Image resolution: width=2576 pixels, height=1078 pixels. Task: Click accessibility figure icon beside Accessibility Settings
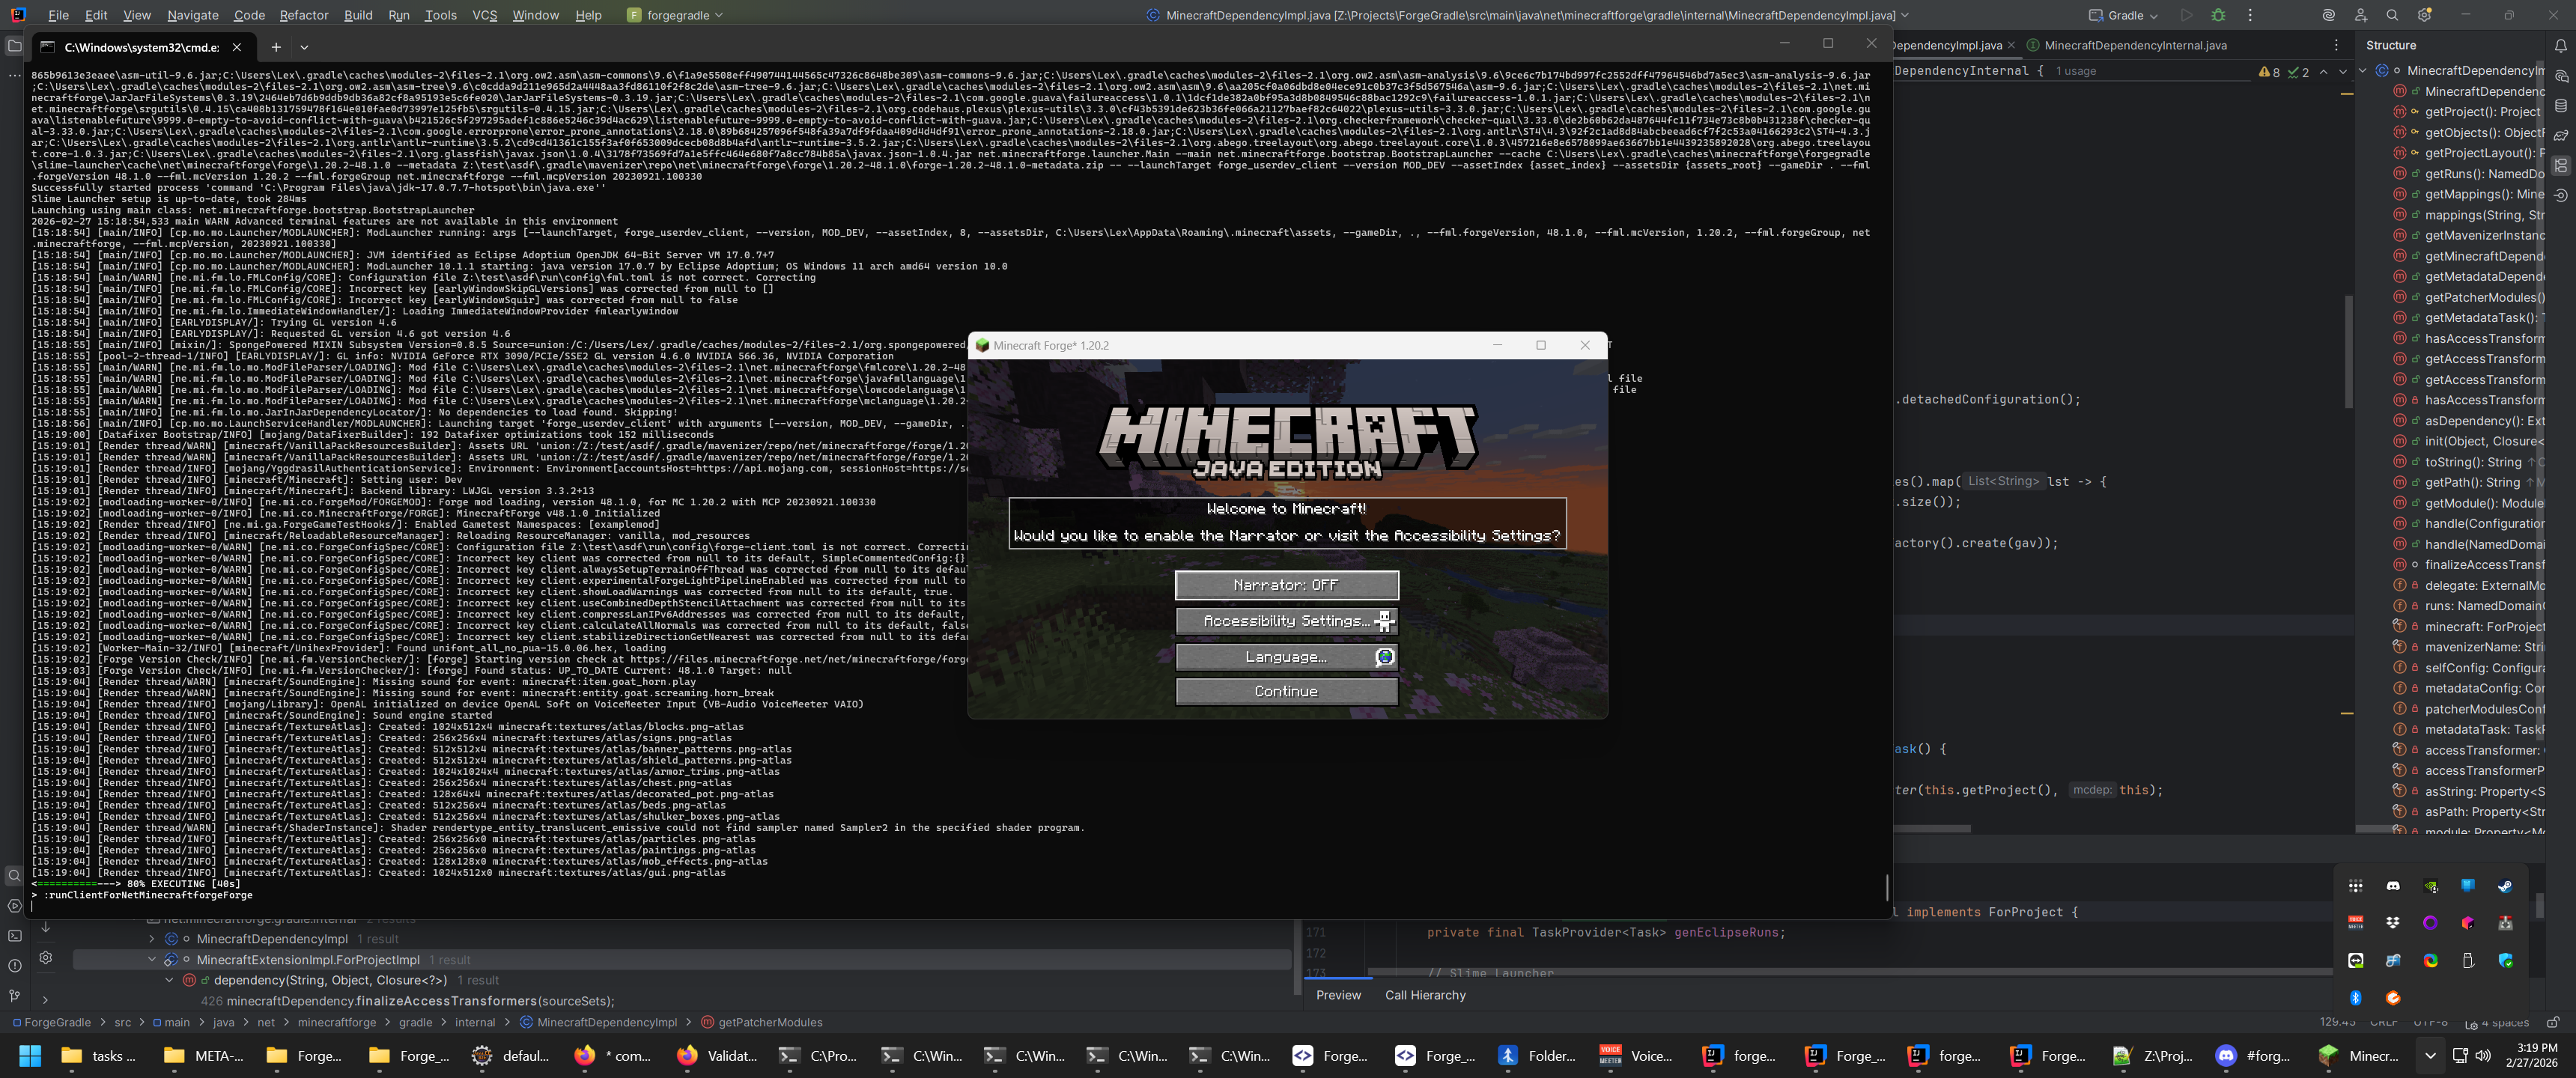[x=1384, y=621]
